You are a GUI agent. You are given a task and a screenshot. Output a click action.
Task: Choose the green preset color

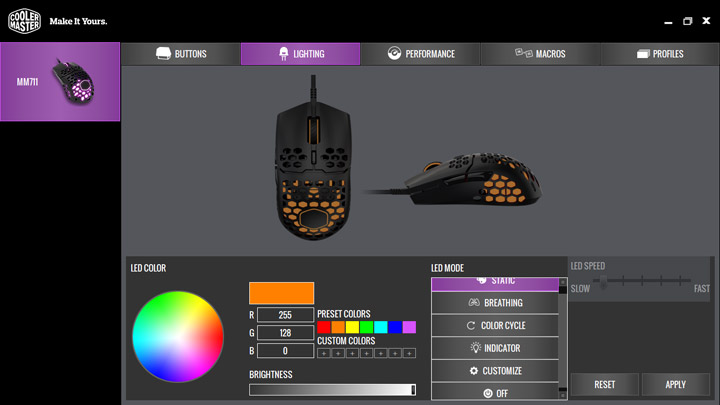(366, 327)
